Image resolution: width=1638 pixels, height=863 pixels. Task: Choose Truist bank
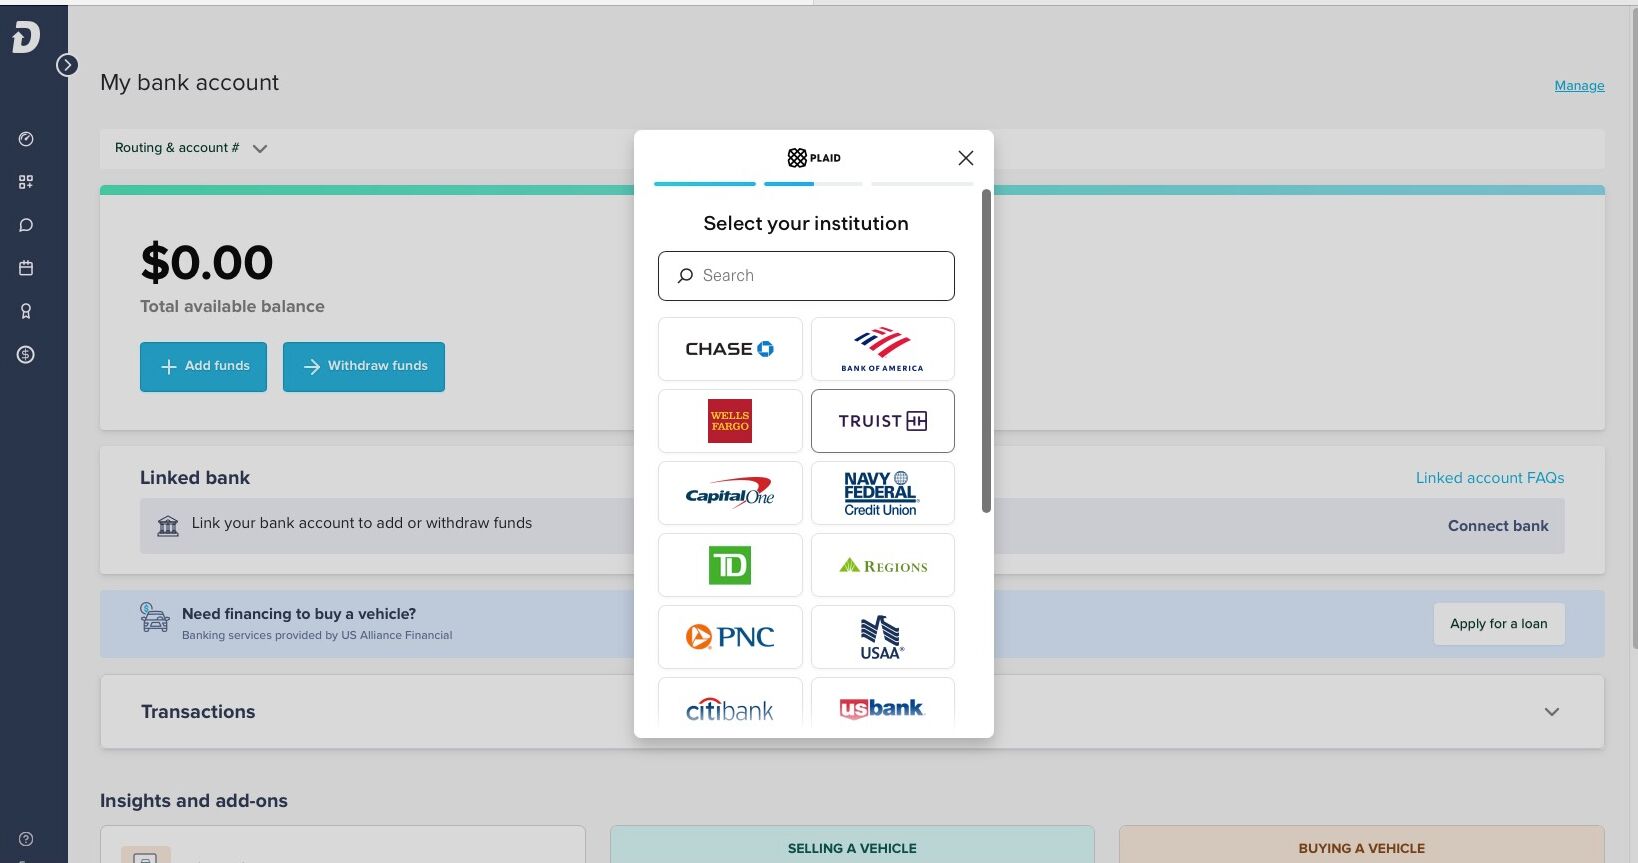coord(883,421)
